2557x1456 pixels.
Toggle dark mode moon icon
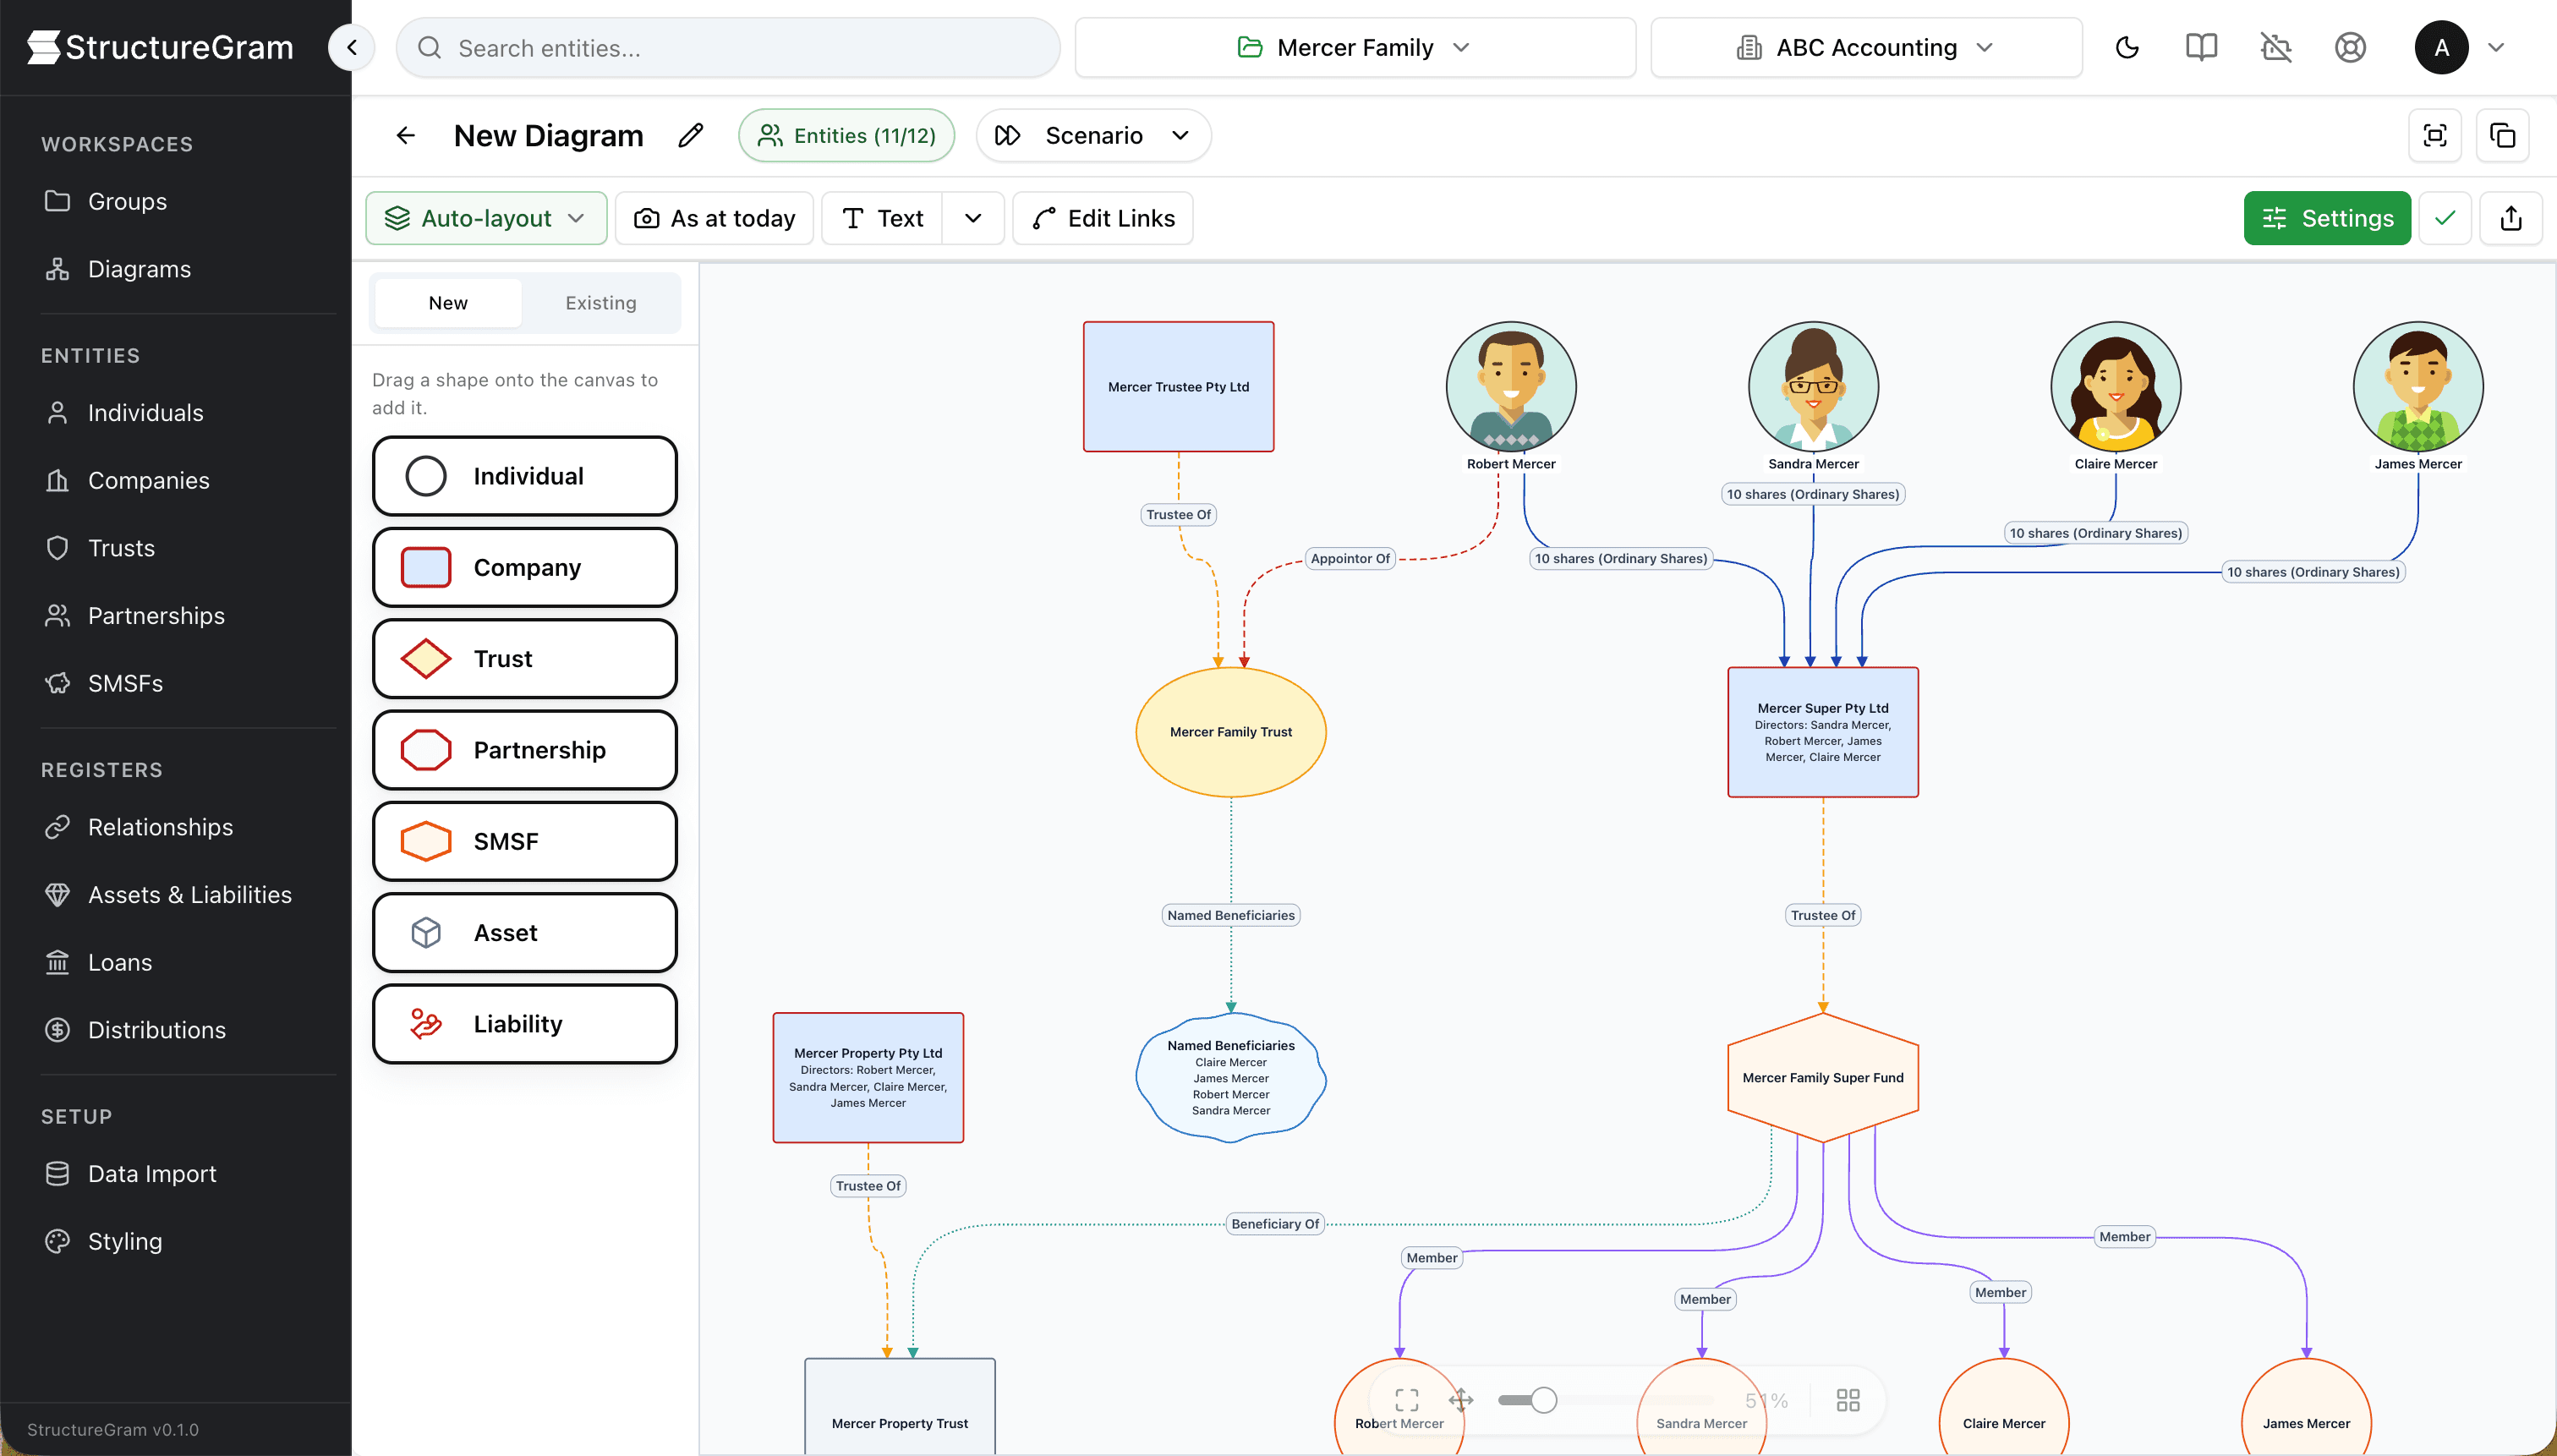2127,47
